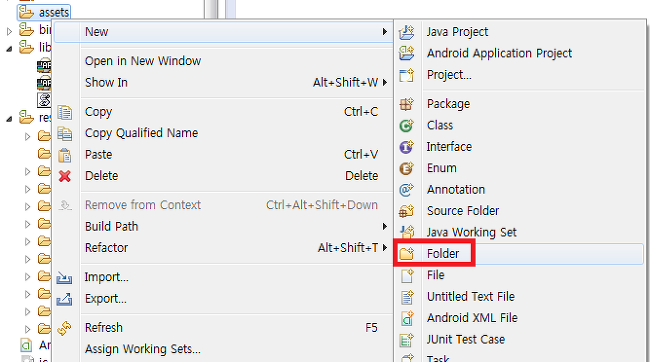
Task: Choose Import... from context menu
Action: [107, 277]
